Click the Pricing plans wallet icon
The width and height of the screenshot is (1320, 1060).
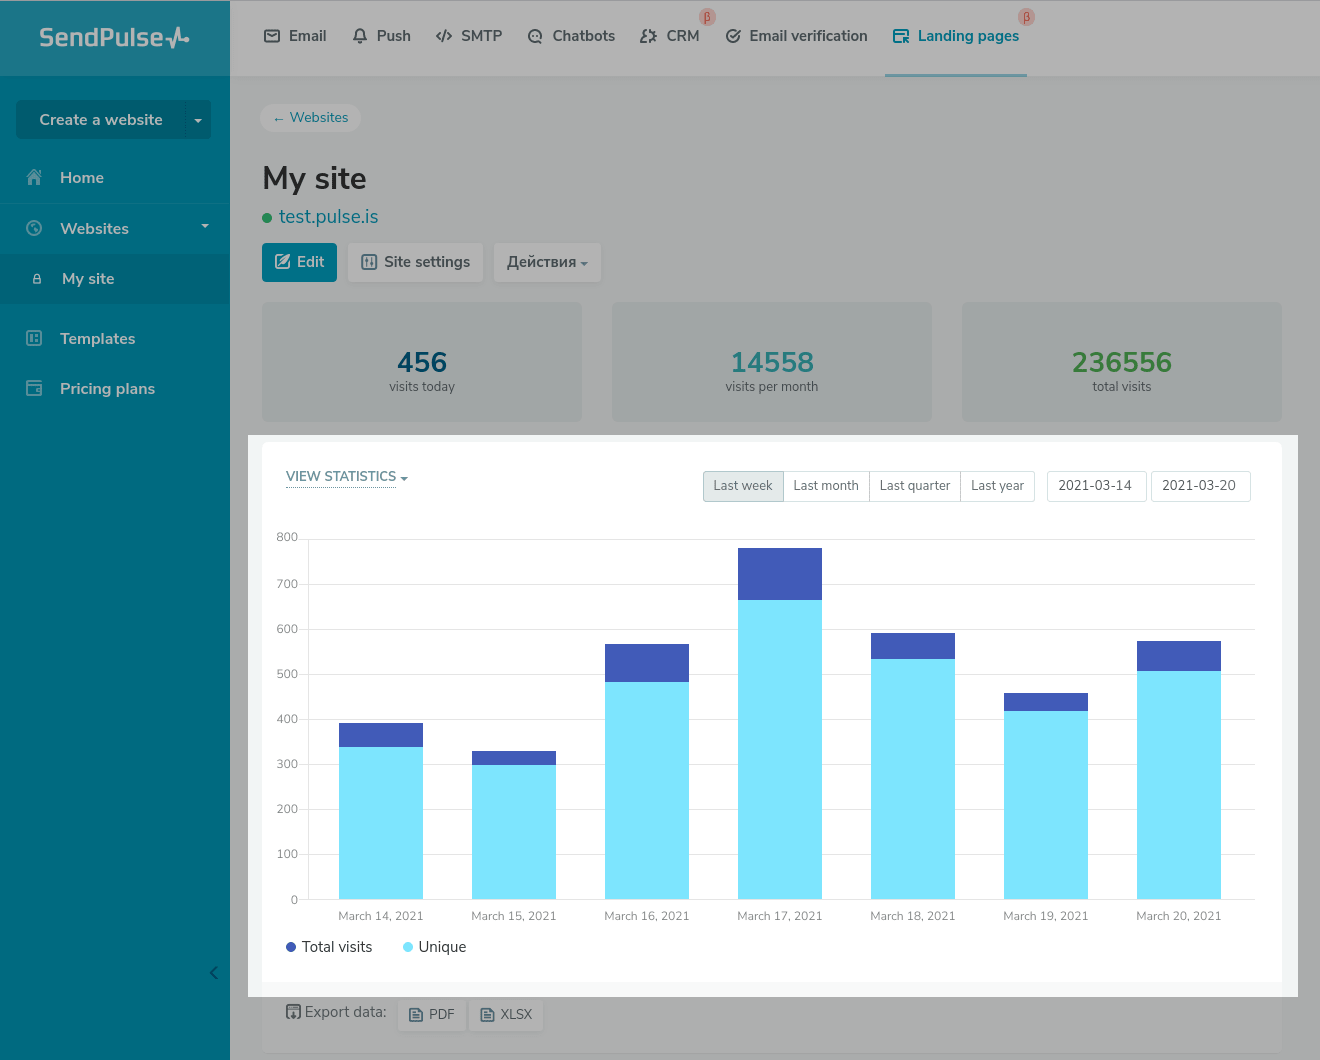34,388
